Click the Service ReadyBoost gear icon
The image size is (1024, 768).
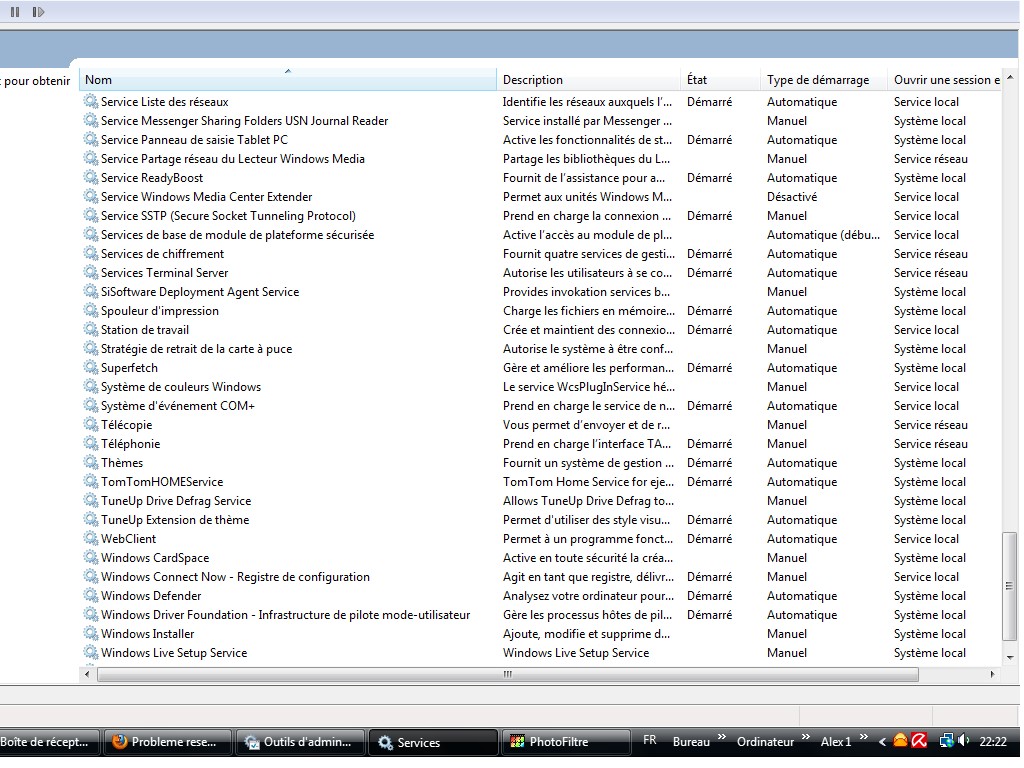pos(90,177)
